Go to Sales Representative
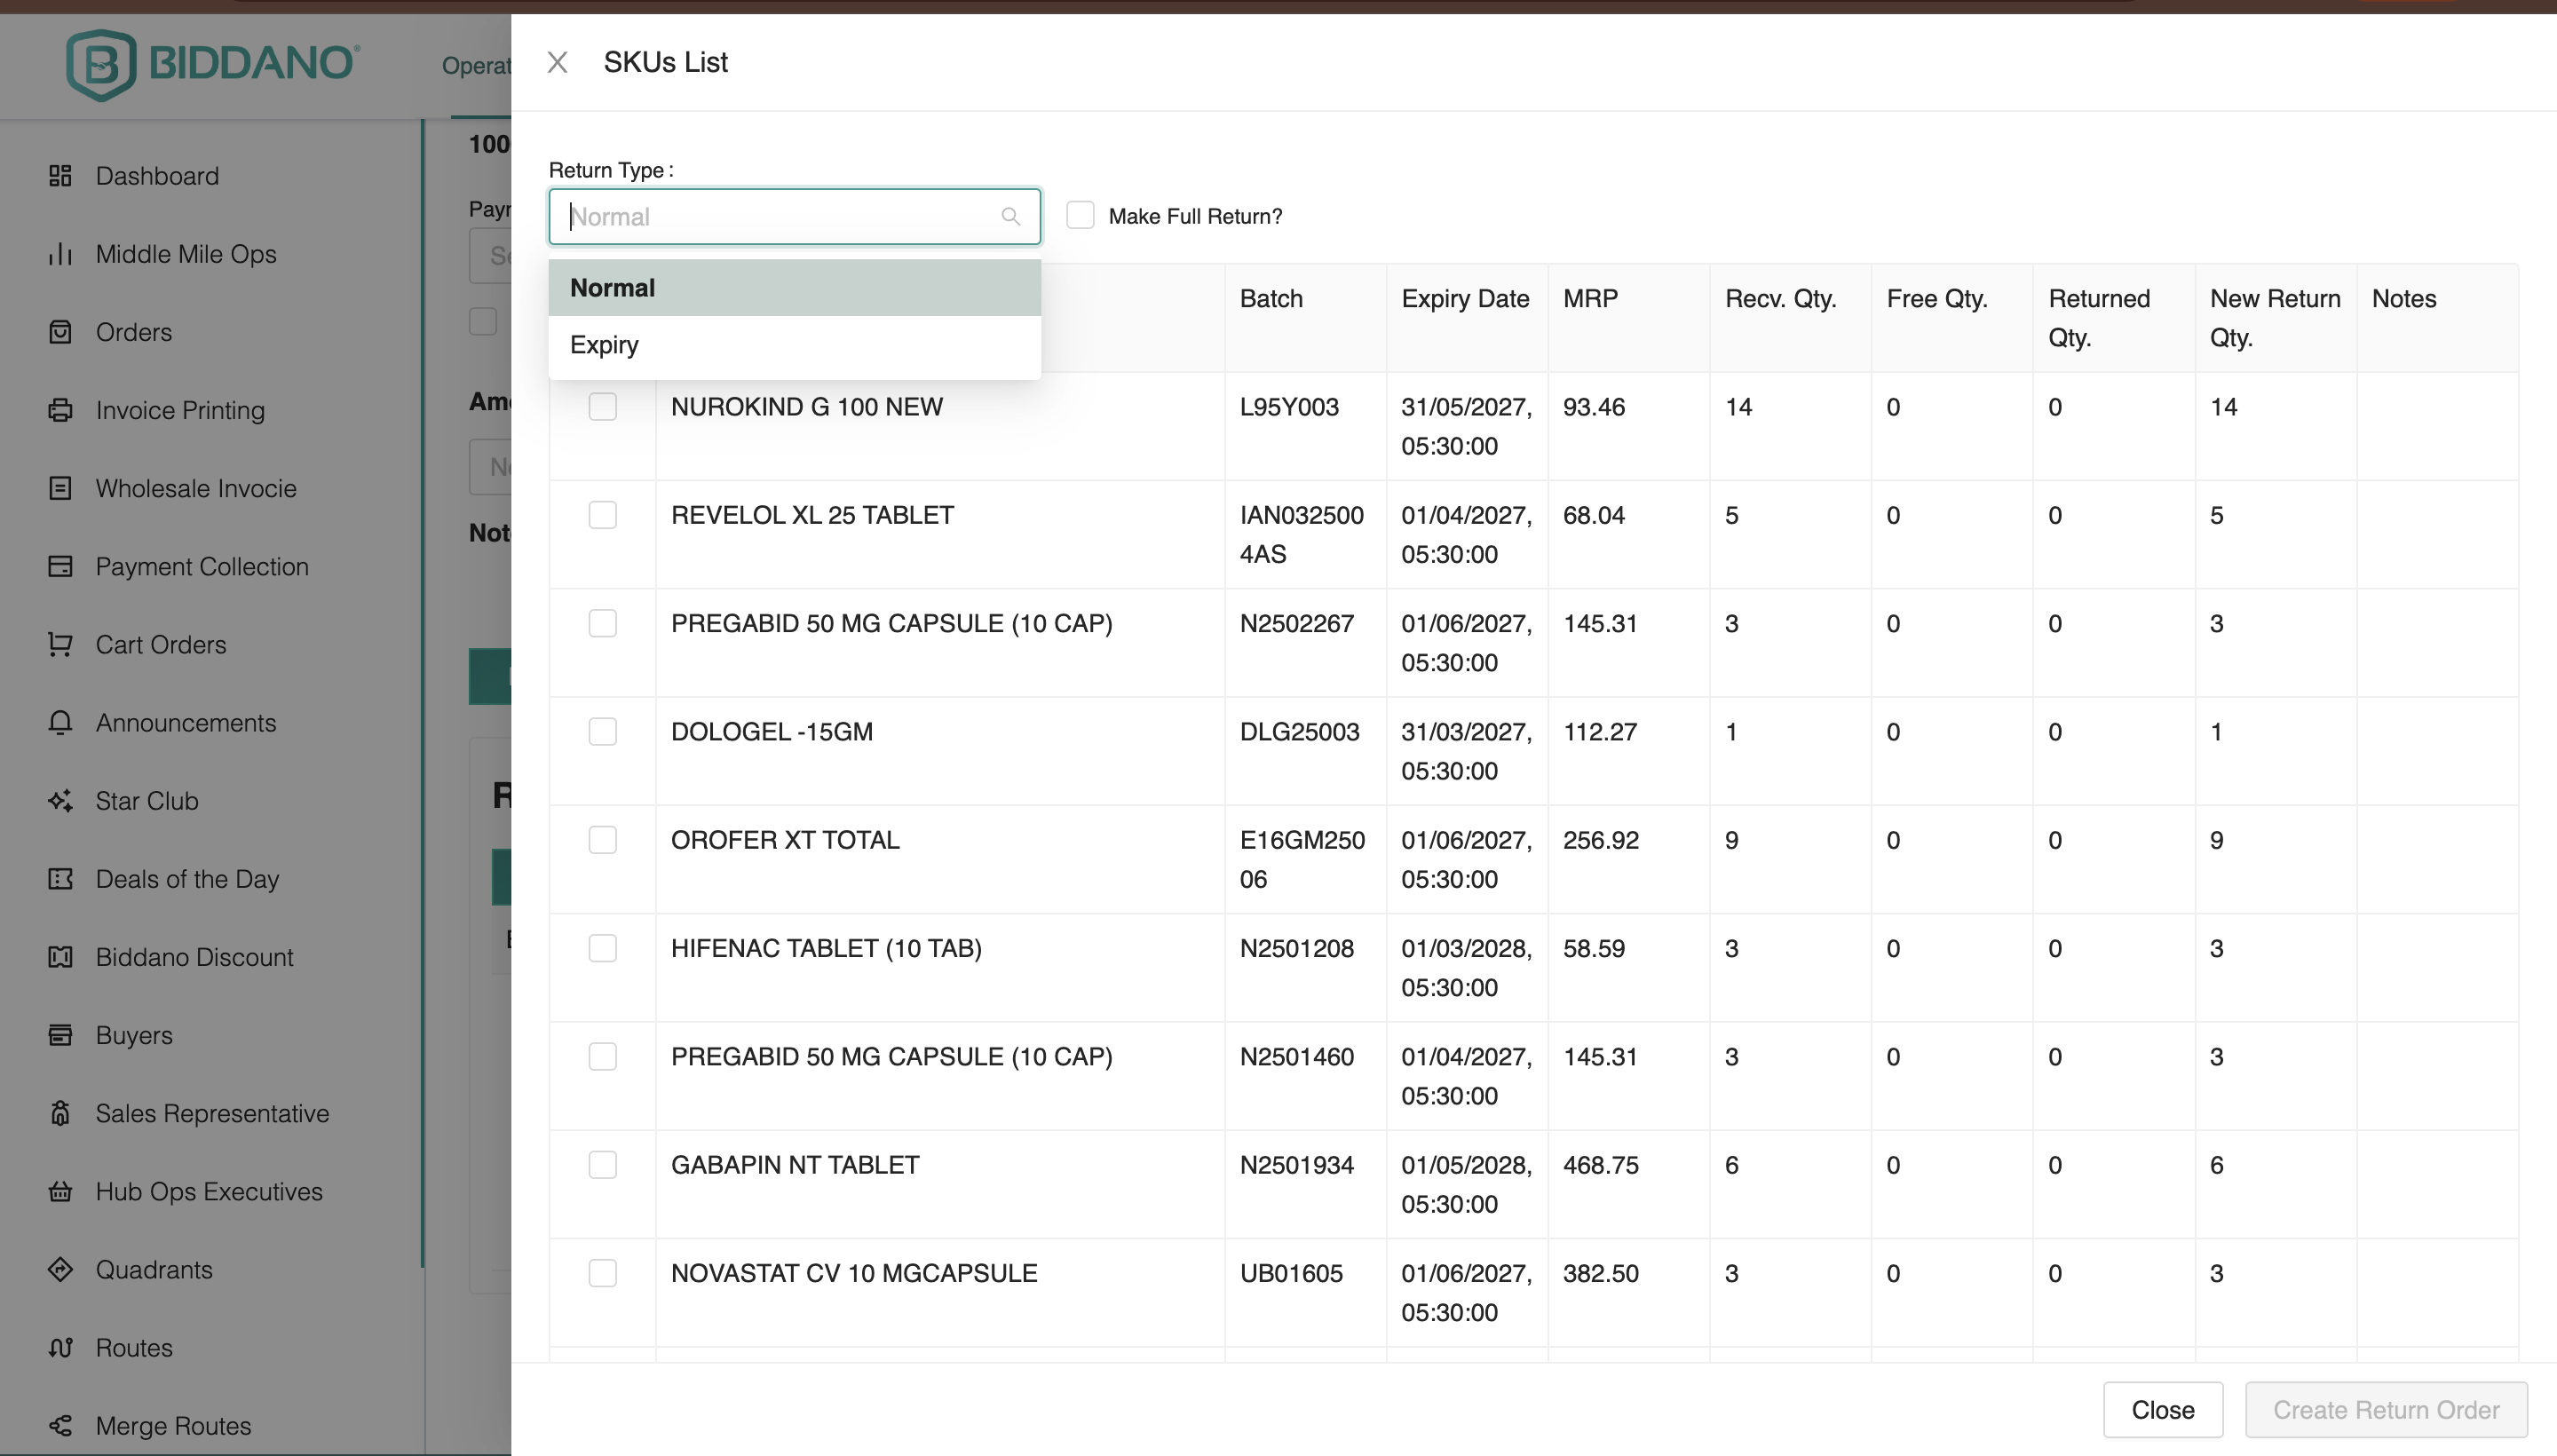 212,1113
